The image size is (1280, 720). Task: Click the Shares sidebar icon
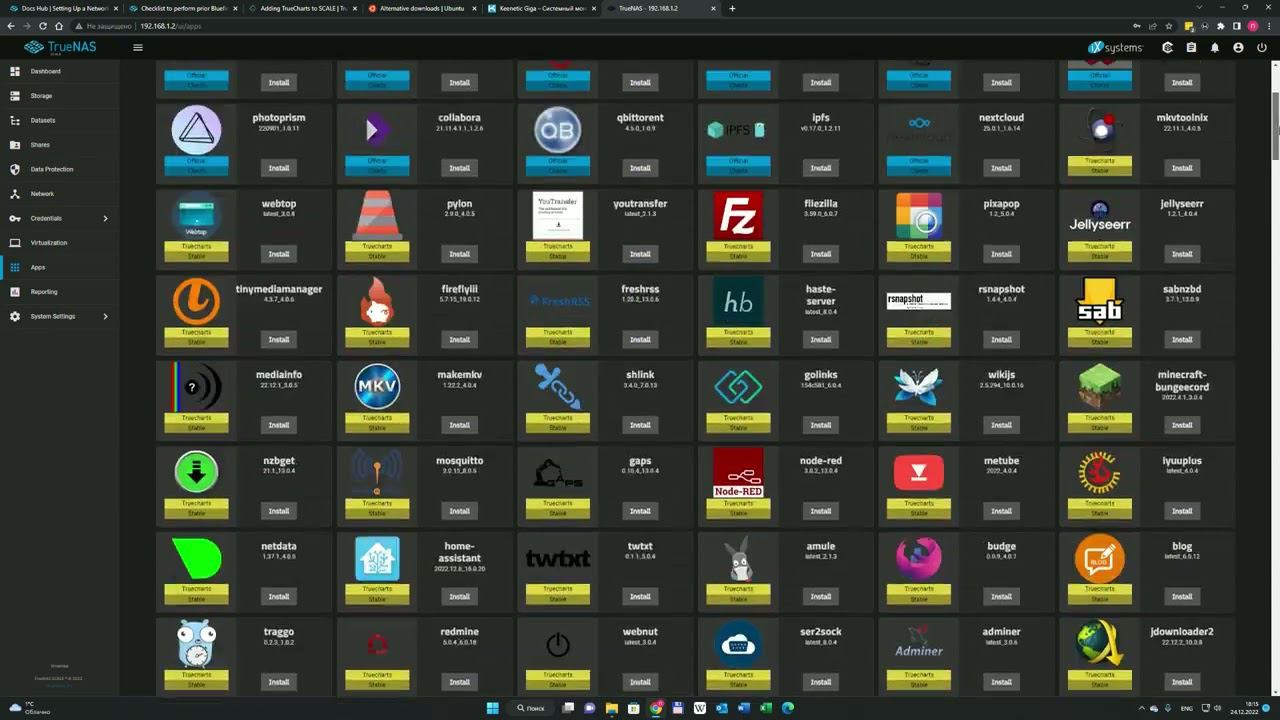point(15,145)
